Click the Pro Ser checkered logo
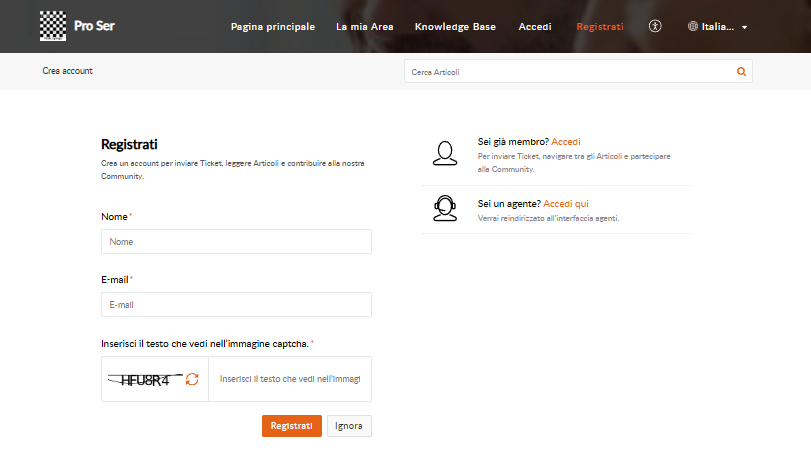 coord(52,25)
